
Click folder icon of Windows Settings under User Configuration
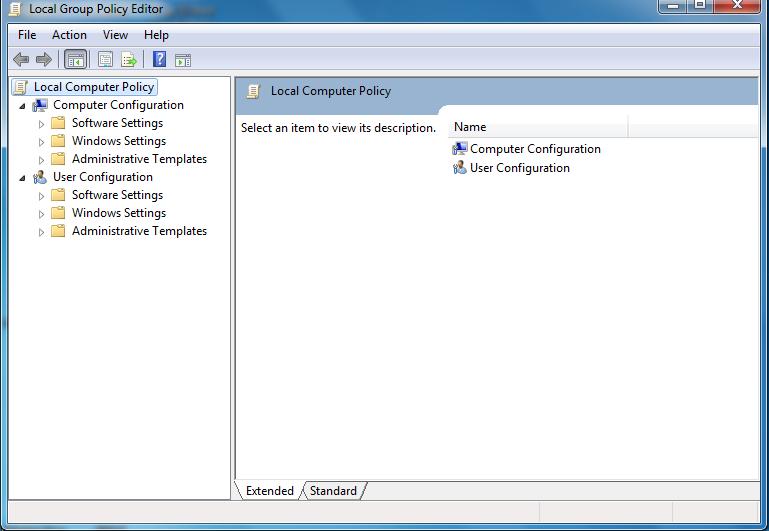[x=58, y=213]
